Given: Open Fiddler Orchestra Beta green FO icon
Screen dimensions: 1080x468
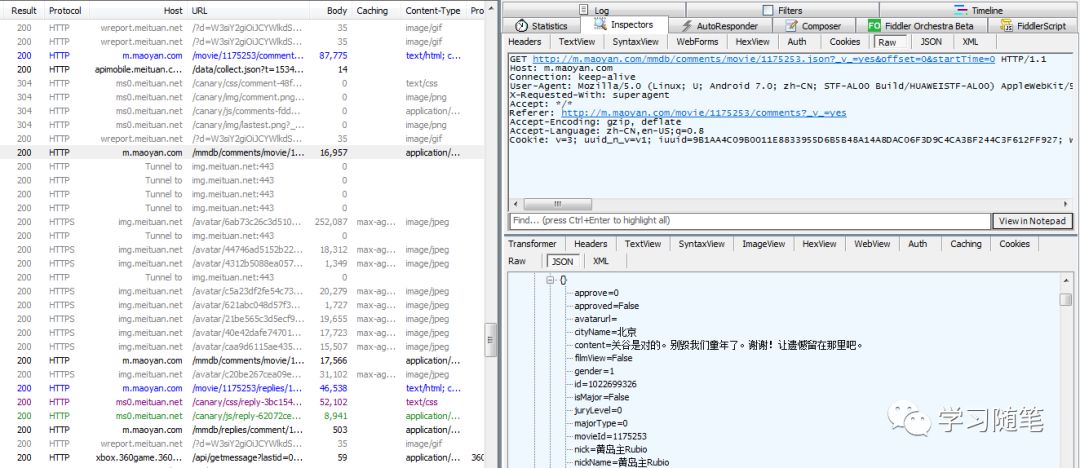Looking at the screenshot, I should pos(874,26).
